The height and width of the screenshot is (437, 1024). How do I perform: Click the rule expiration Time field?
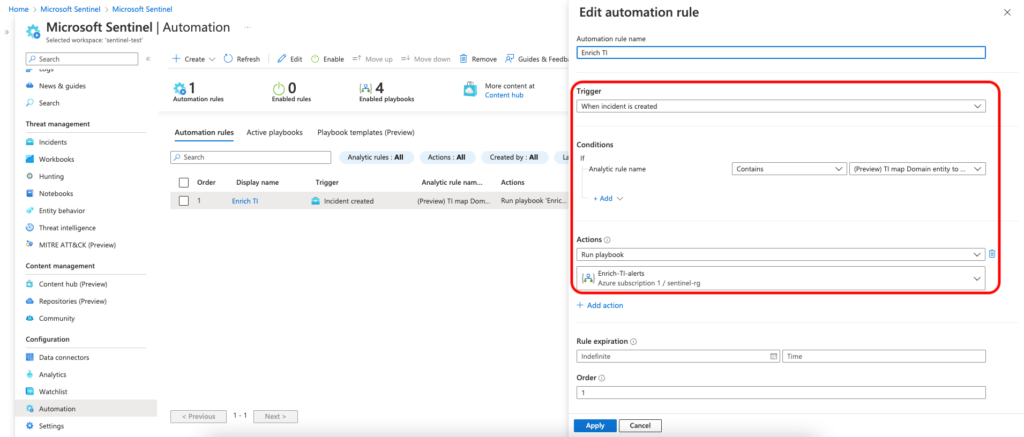point(884,357)
